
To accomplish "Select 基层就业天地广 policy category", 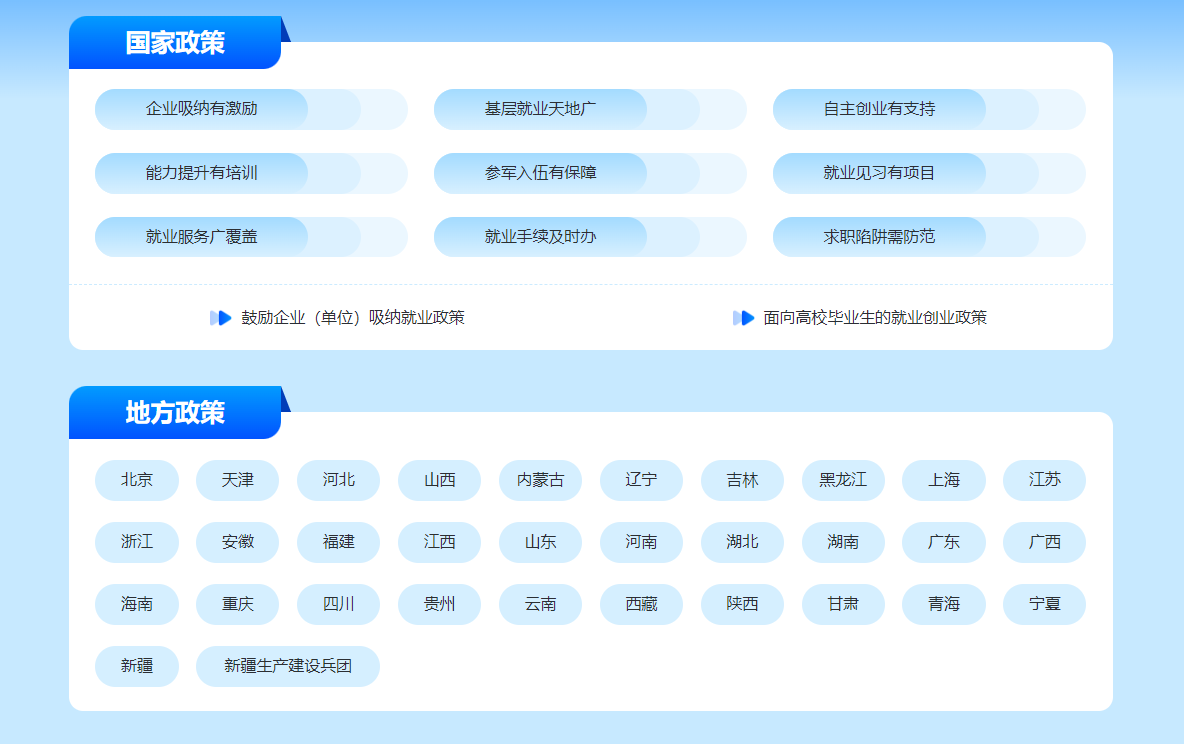I will pyautogui.click(x=541, y=109).
